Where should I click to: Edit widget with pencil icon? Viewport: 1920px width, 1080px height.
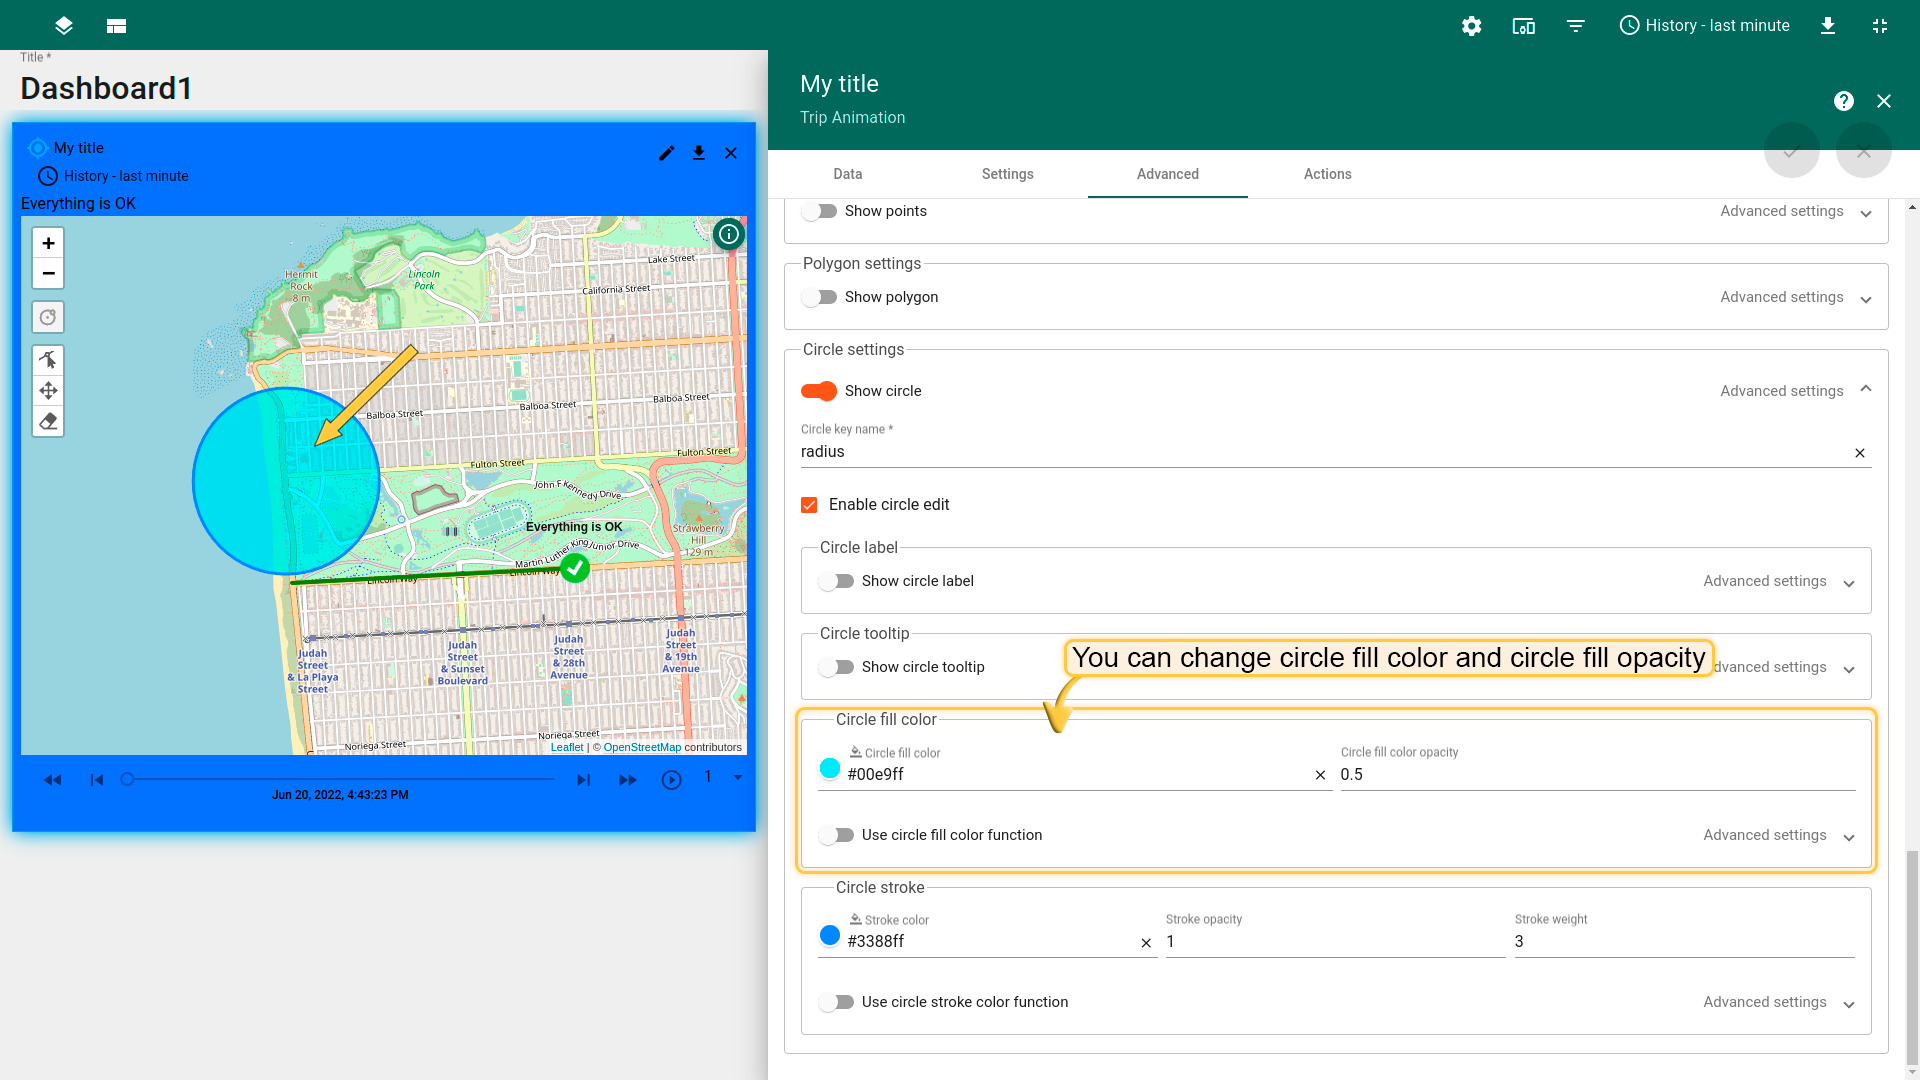pyautogui.click(x=667, y=153)
